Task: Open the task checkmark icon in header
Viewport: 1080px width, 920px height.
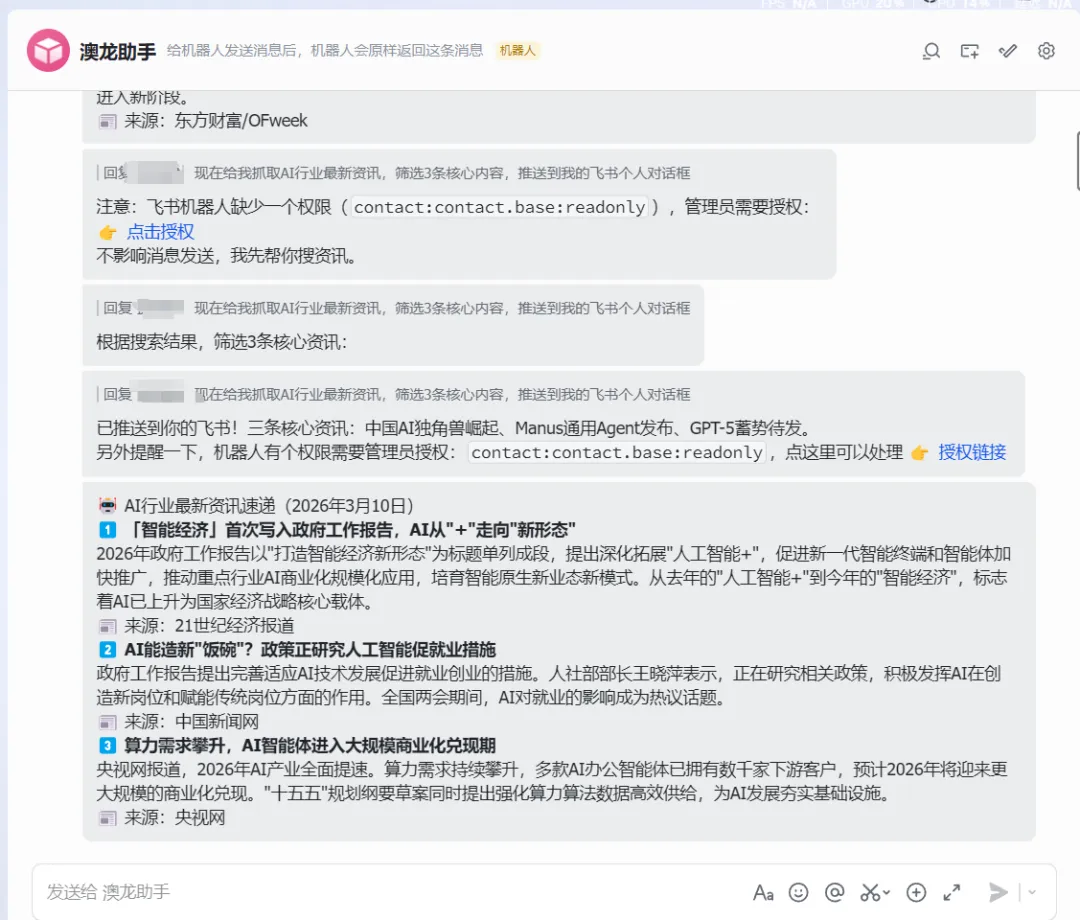Action: click(1008, 51)
